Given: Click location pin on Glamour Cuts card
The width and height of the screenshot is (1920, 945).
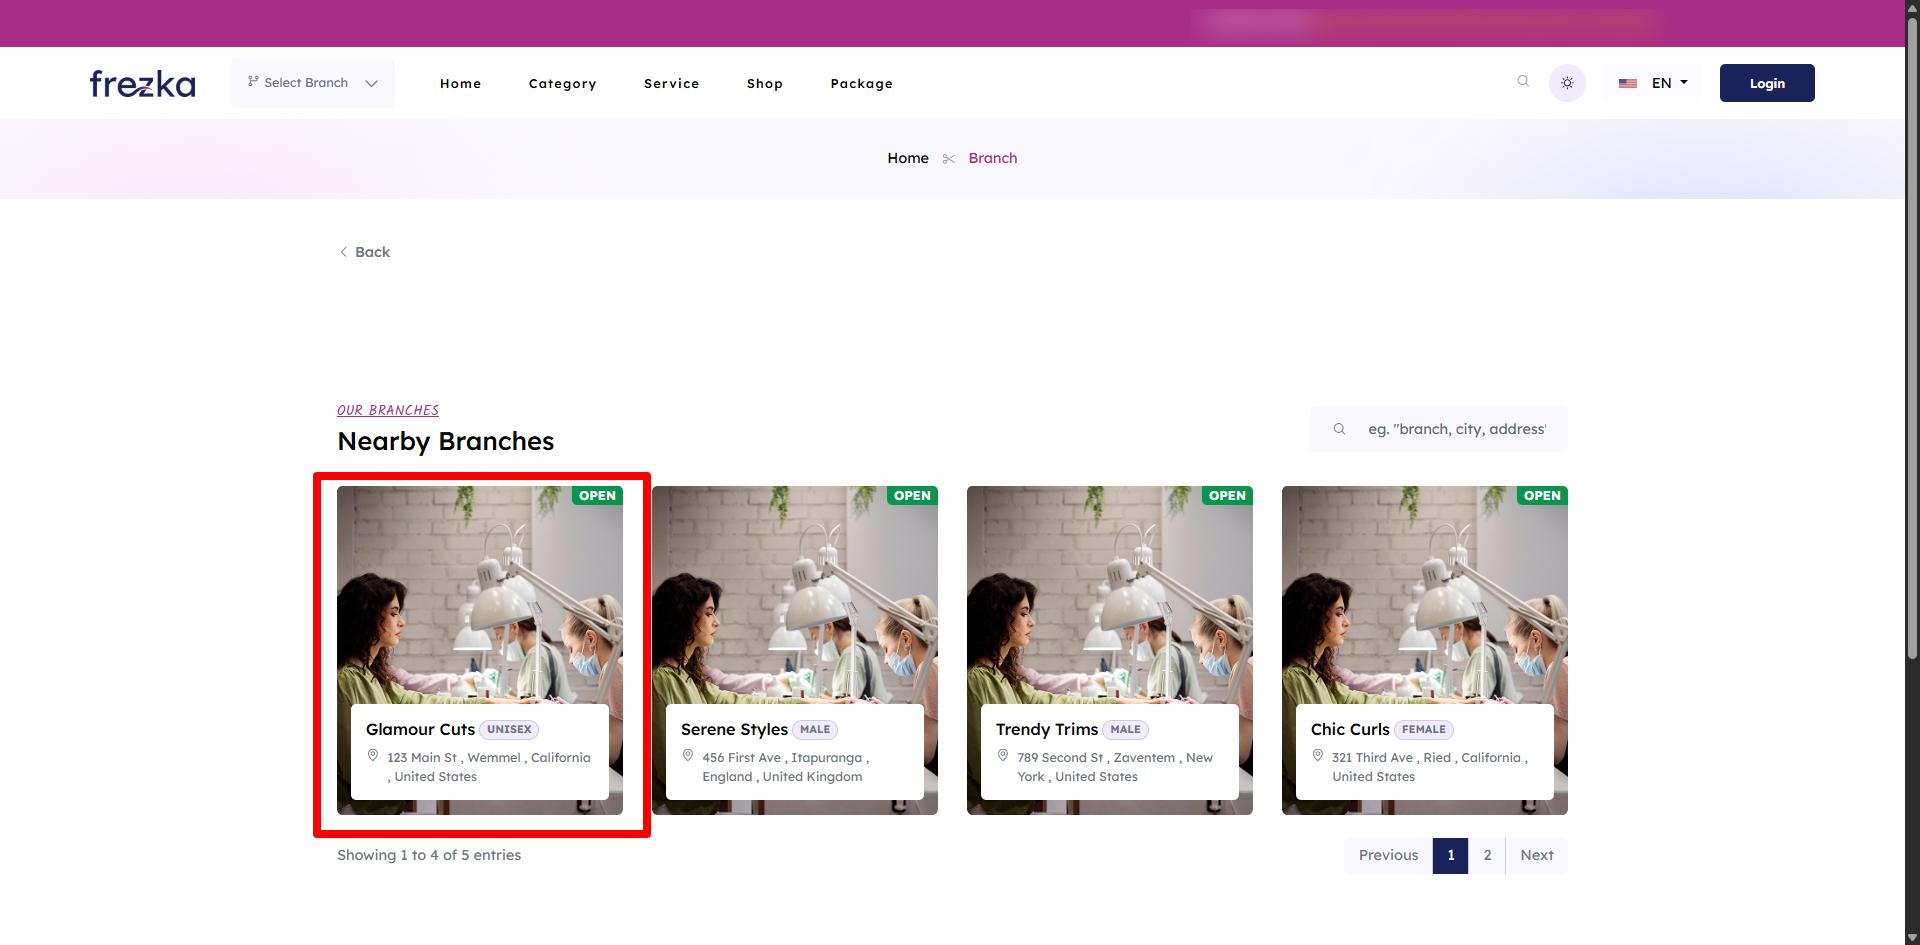Looking at the screenshot, I should tap(373, 756).
